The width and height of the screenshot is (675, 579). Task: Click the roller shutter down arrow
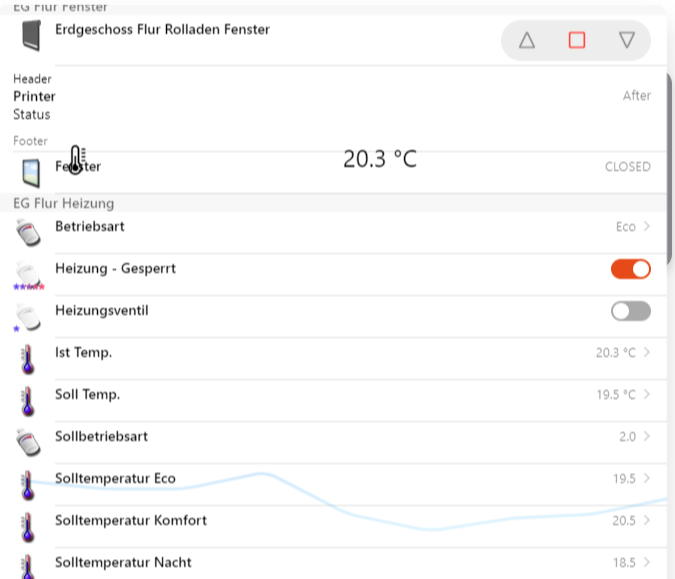pos(627,40)
